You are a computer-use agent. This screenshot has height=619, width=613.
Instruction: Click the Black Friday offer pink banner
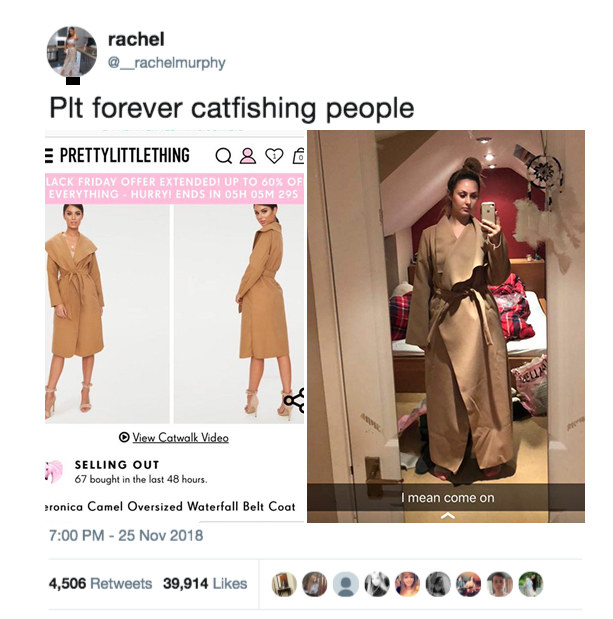174,188
